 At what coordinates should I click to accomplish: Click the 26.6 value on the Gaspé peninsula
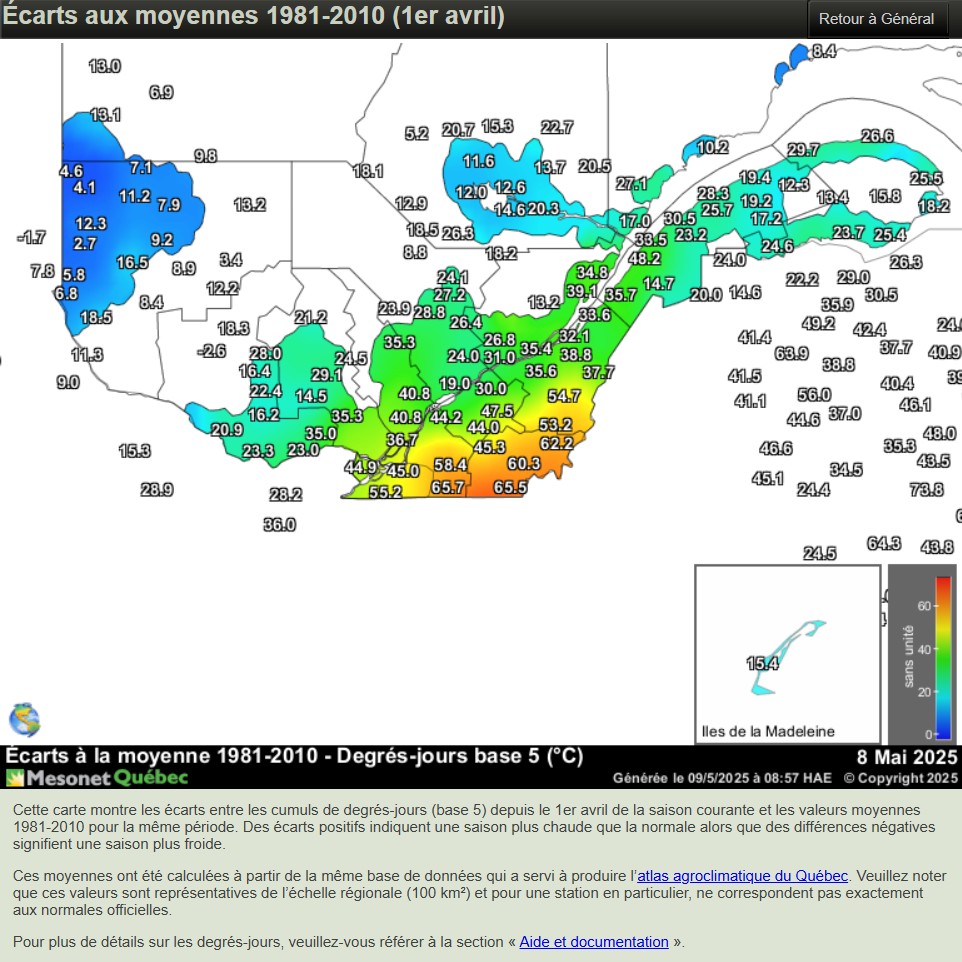click(x=876, y=136)
